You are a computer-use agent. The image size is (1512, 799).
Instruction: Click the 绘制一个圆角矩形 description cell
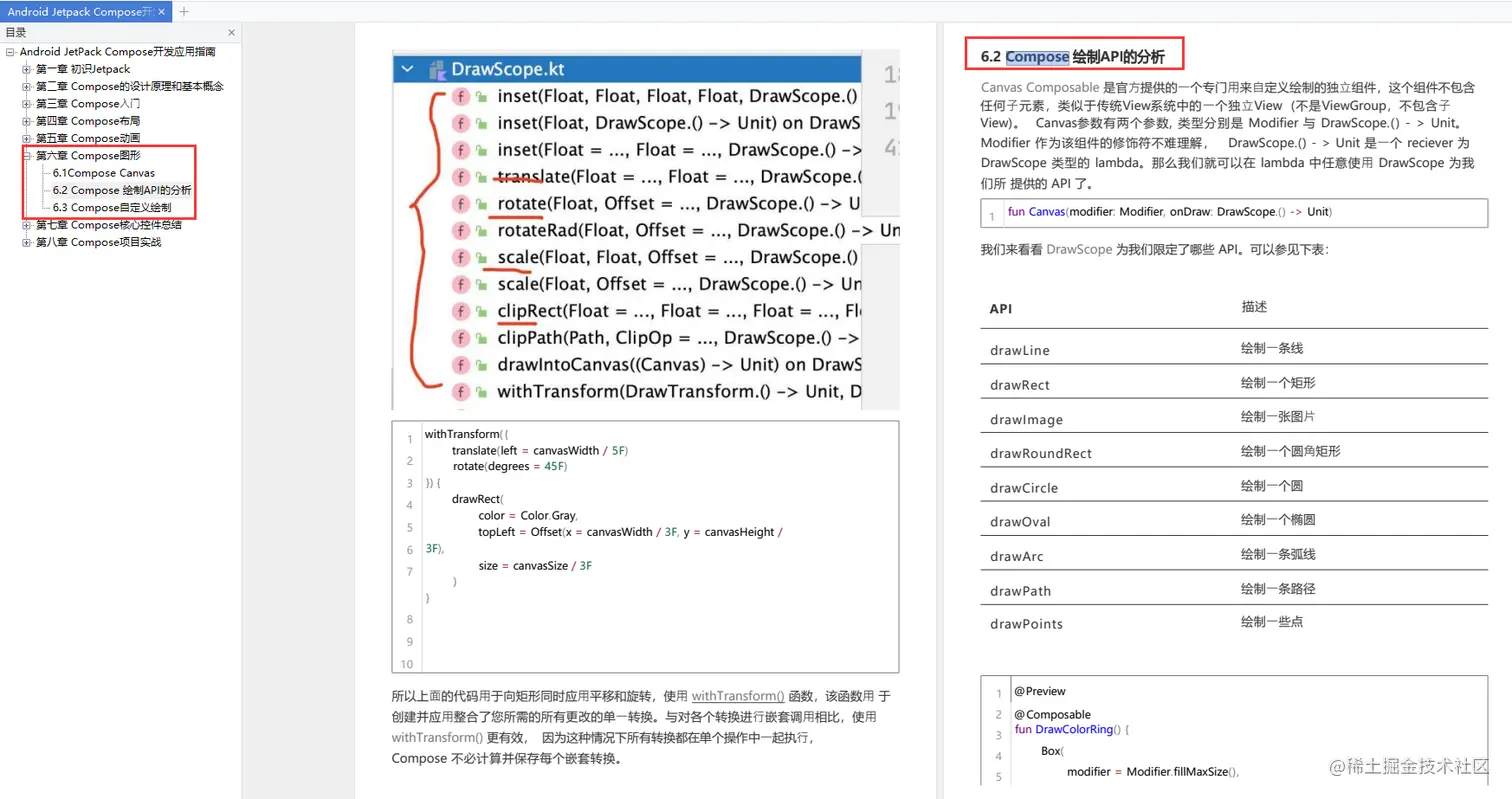coord(1290,451)
